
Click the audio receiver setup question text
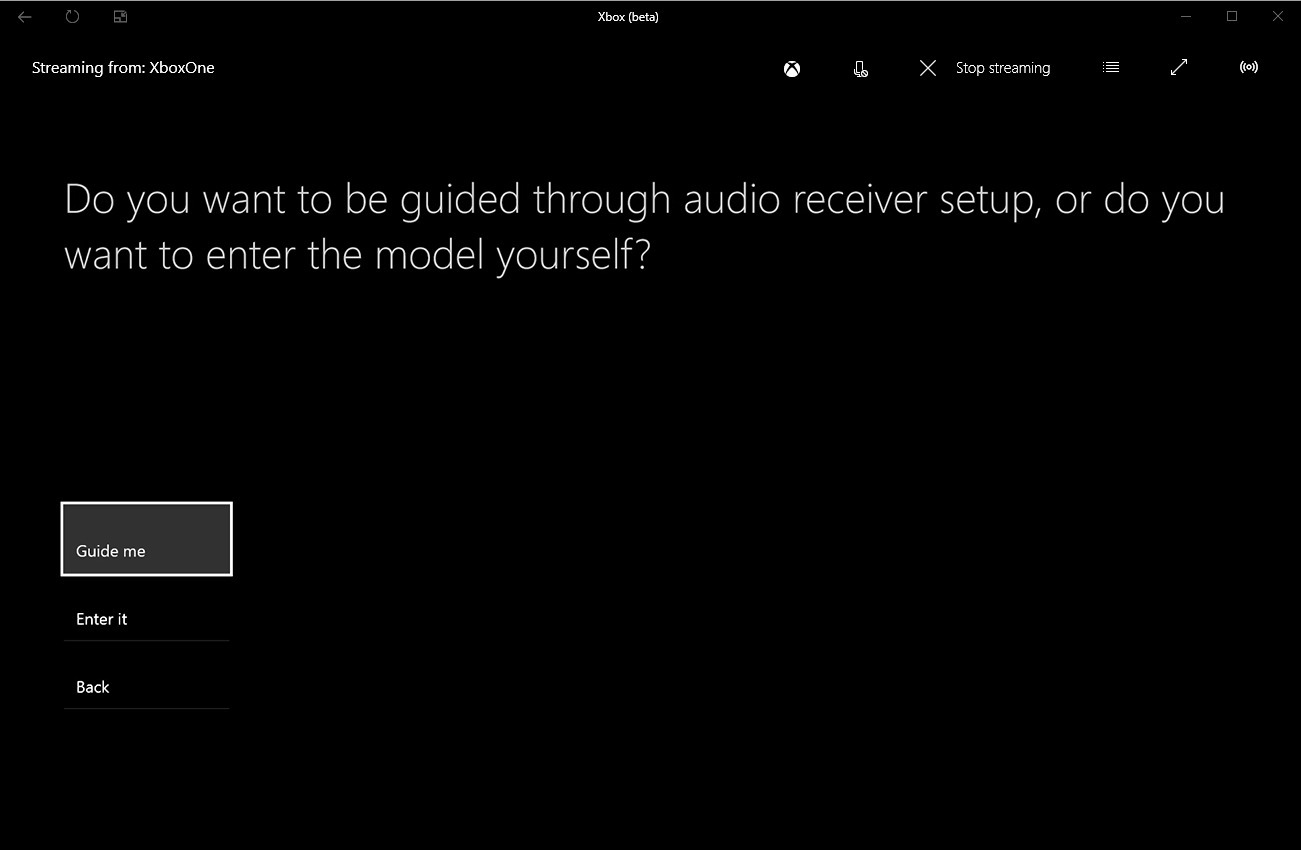tap(644, 225)
